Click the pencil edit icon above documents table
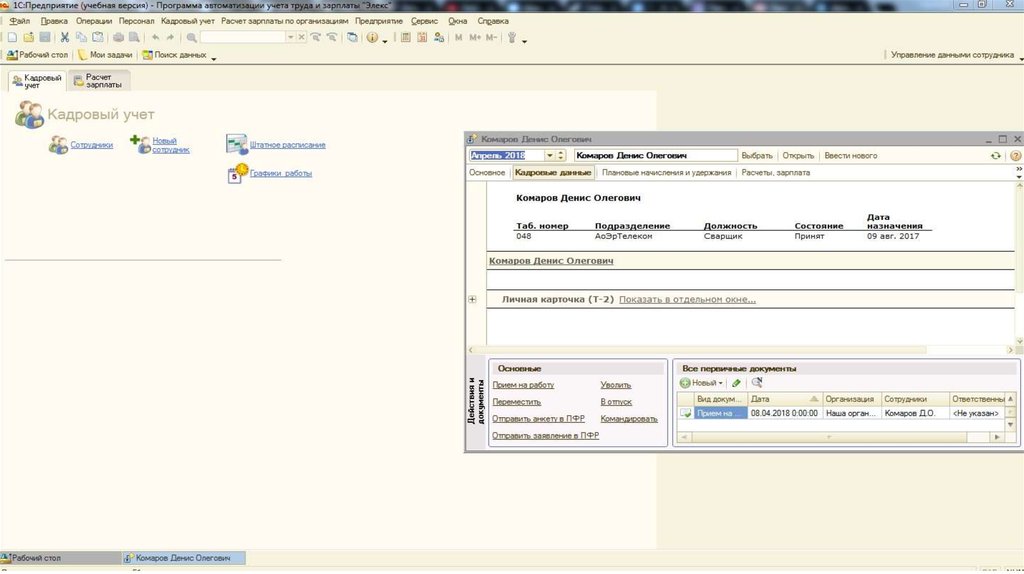 (736, 383)
